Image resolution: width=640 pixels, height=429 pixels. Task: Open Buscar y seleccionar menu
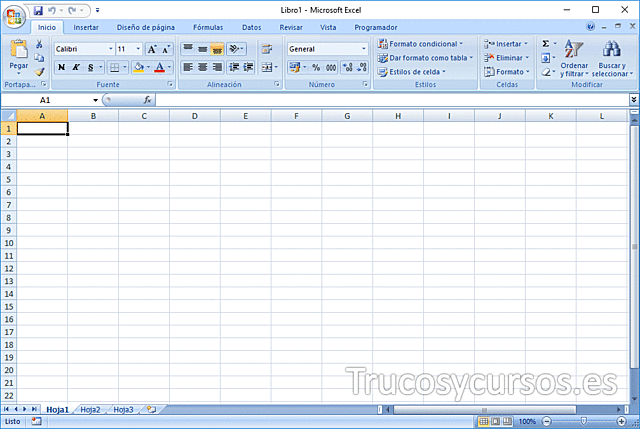click(x=612, y=58)
